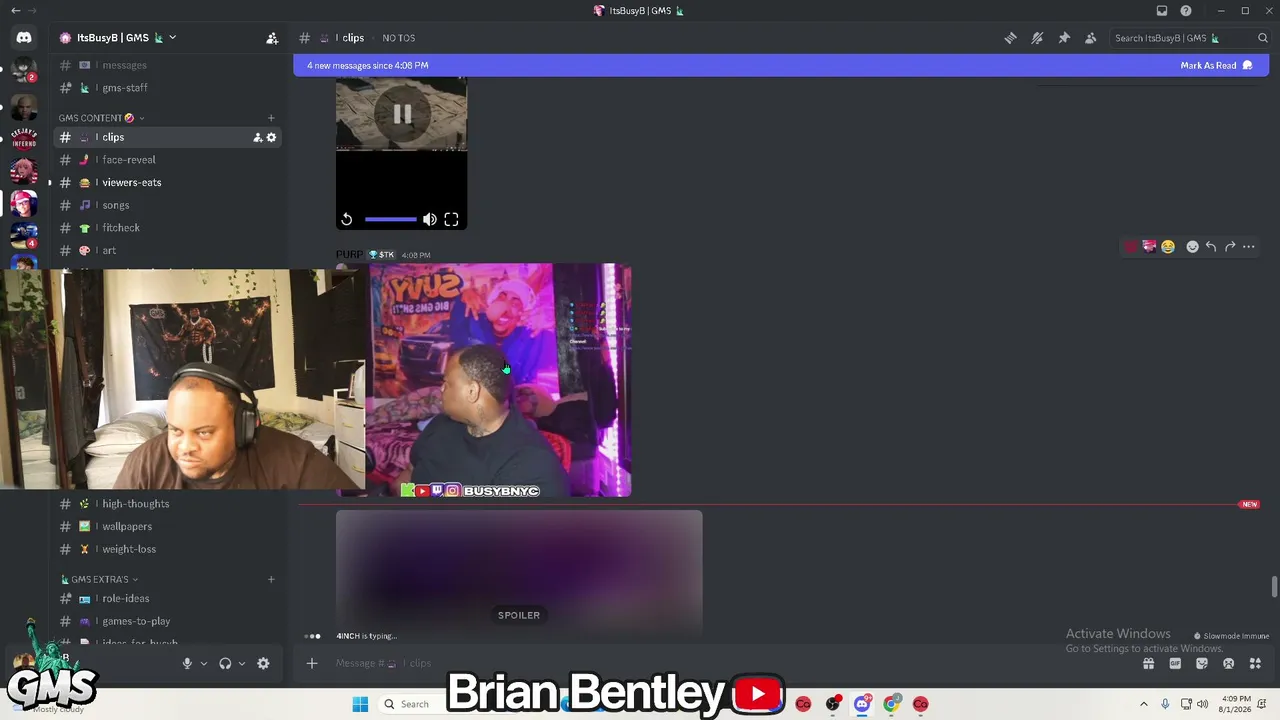Switch to the games-to-play channel

coord(167,621)
